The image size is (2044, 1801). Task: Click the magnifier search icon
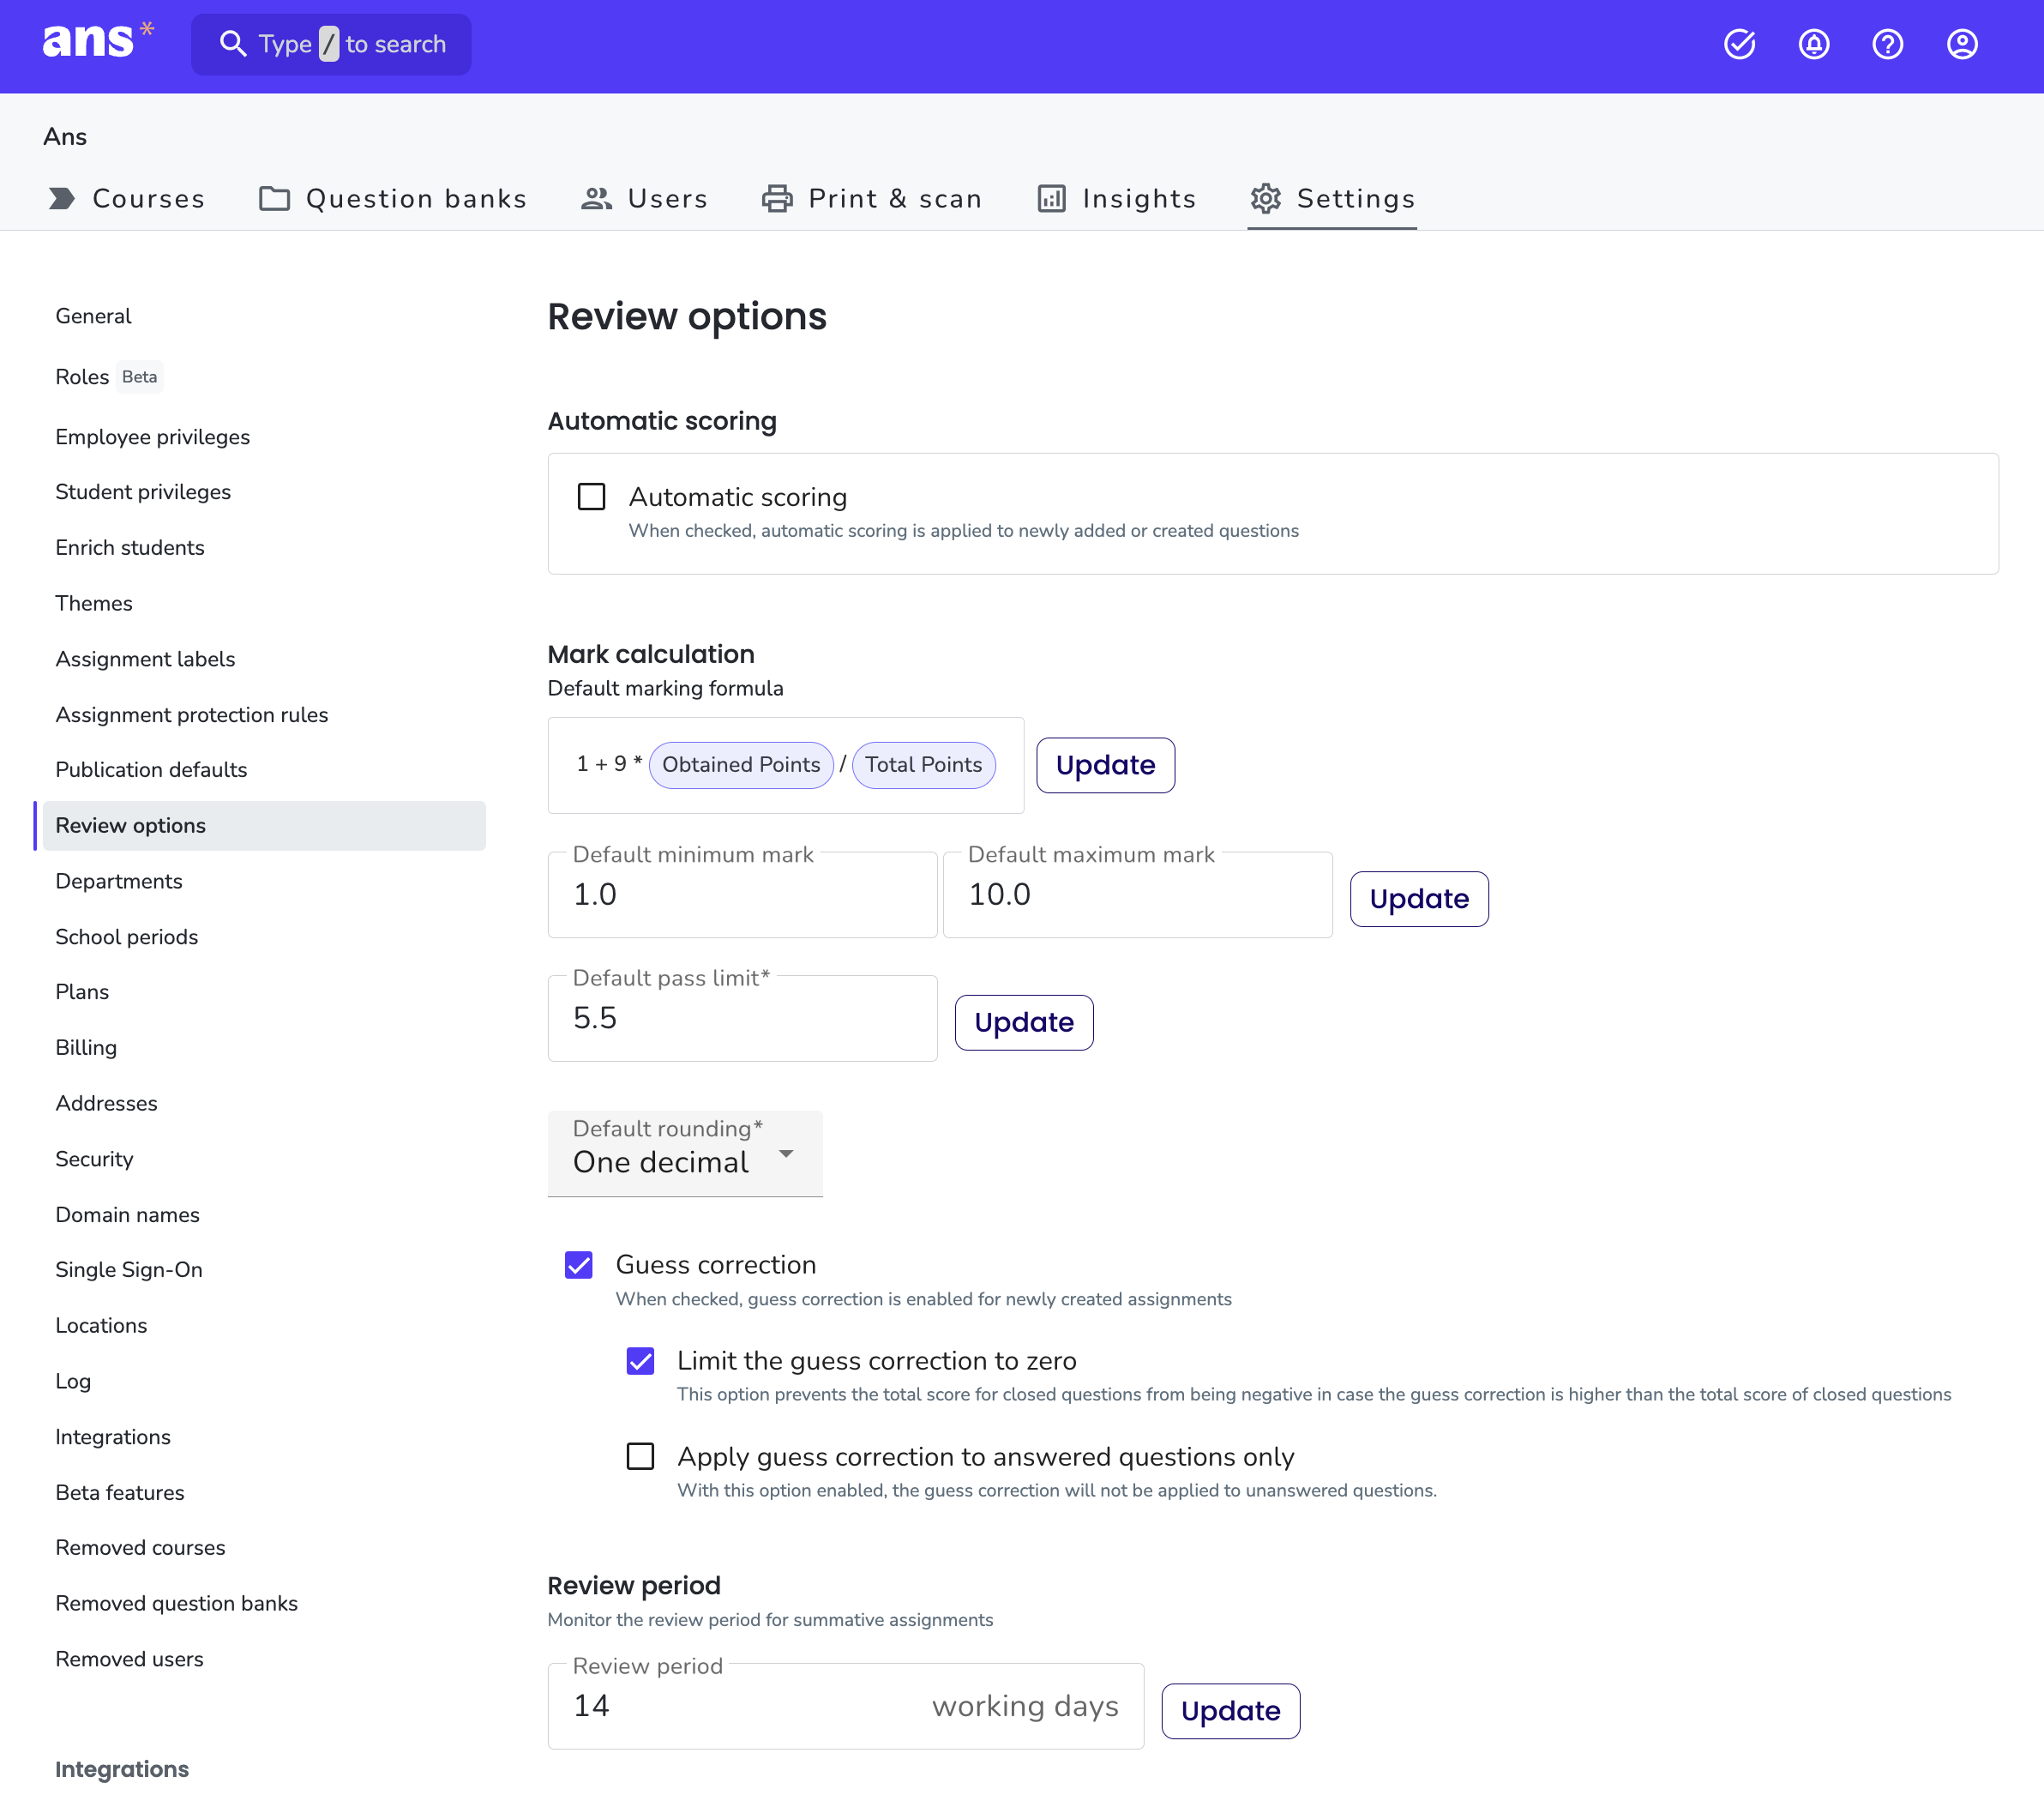coord(232,44)
